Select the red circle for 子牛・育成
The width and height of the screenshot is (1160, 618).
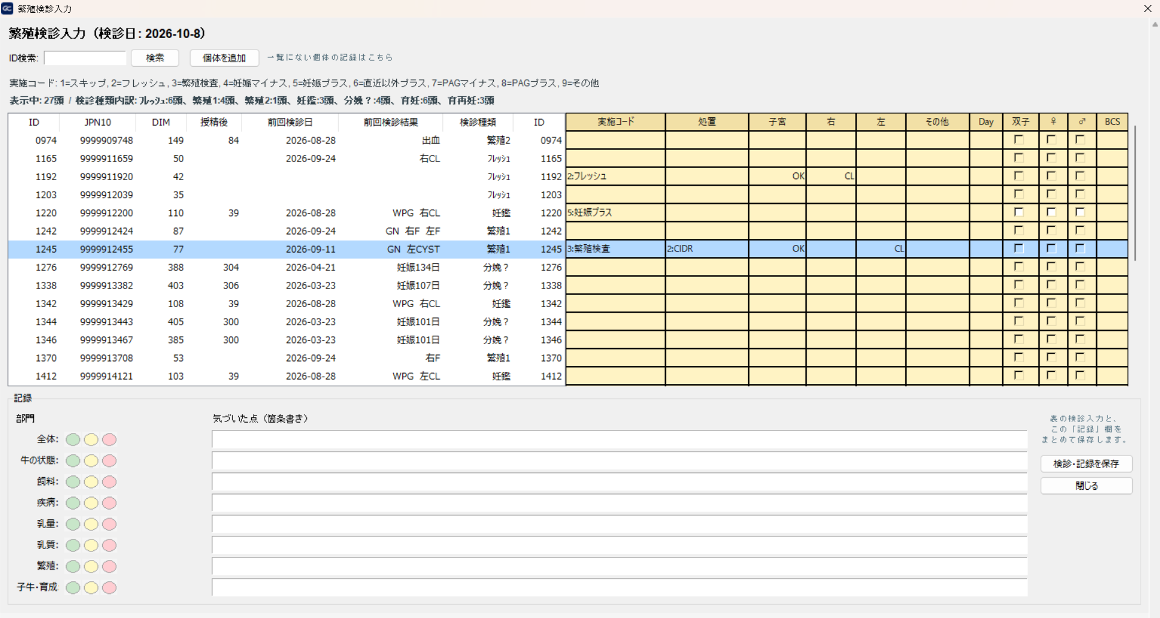coord(109,588)
